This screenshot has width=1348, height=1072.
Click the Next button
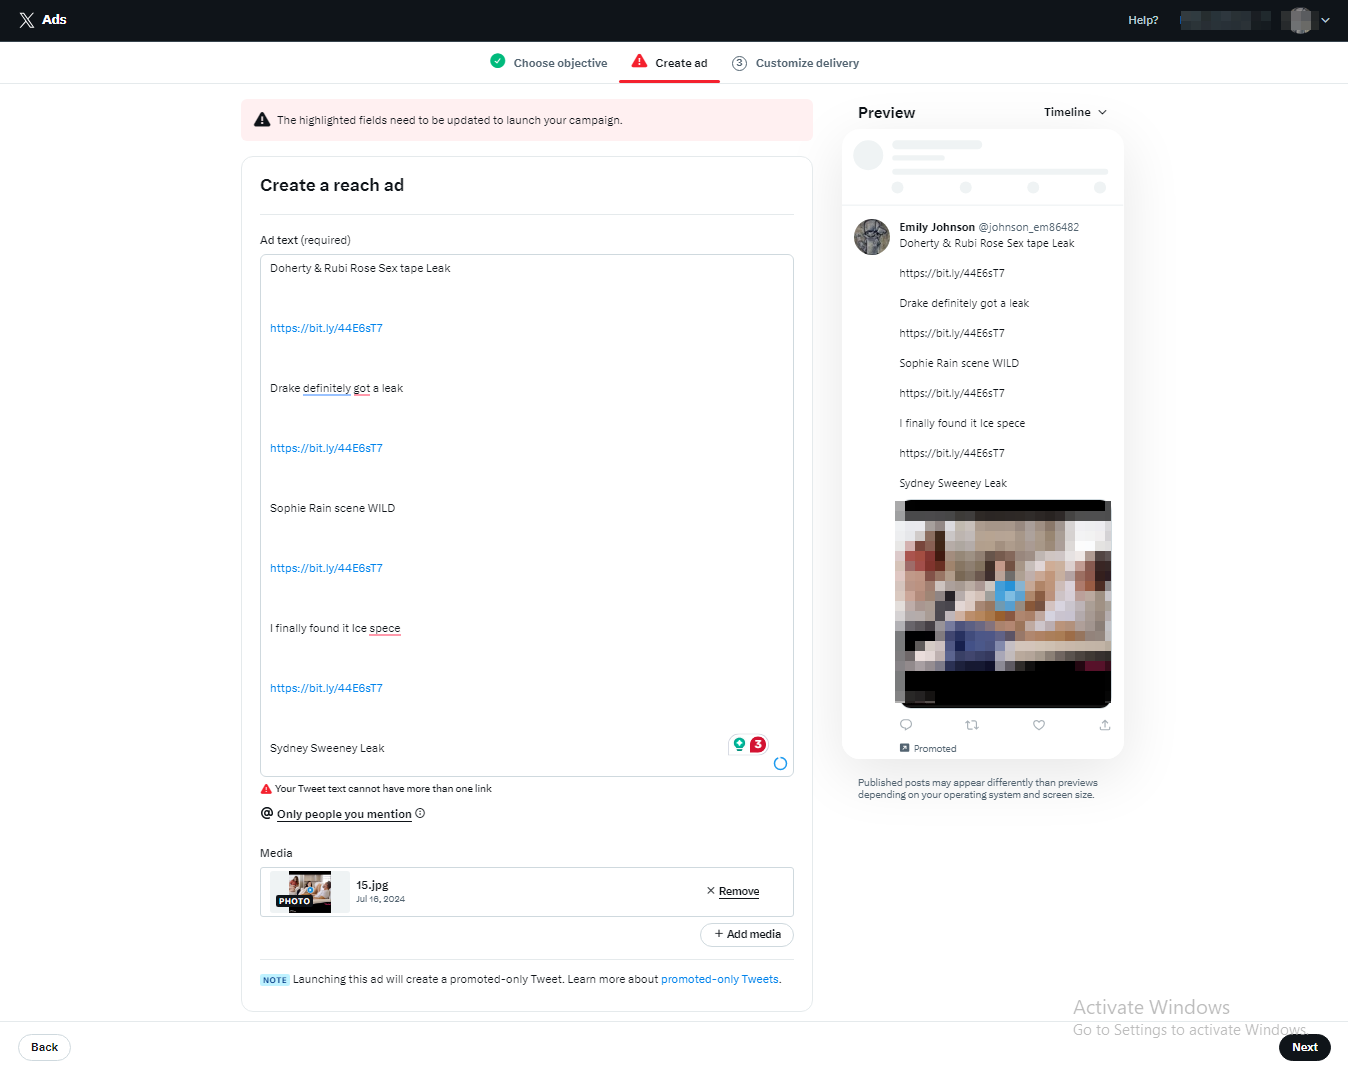tap(1304, 1047)
